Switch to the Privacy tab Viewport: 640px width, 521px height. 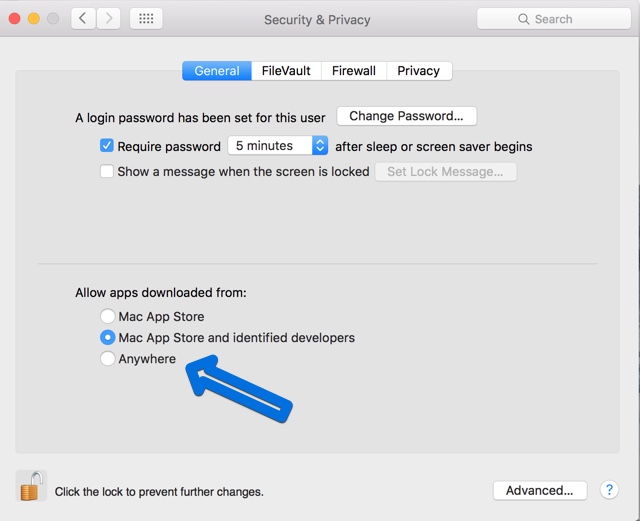[419, 71]
